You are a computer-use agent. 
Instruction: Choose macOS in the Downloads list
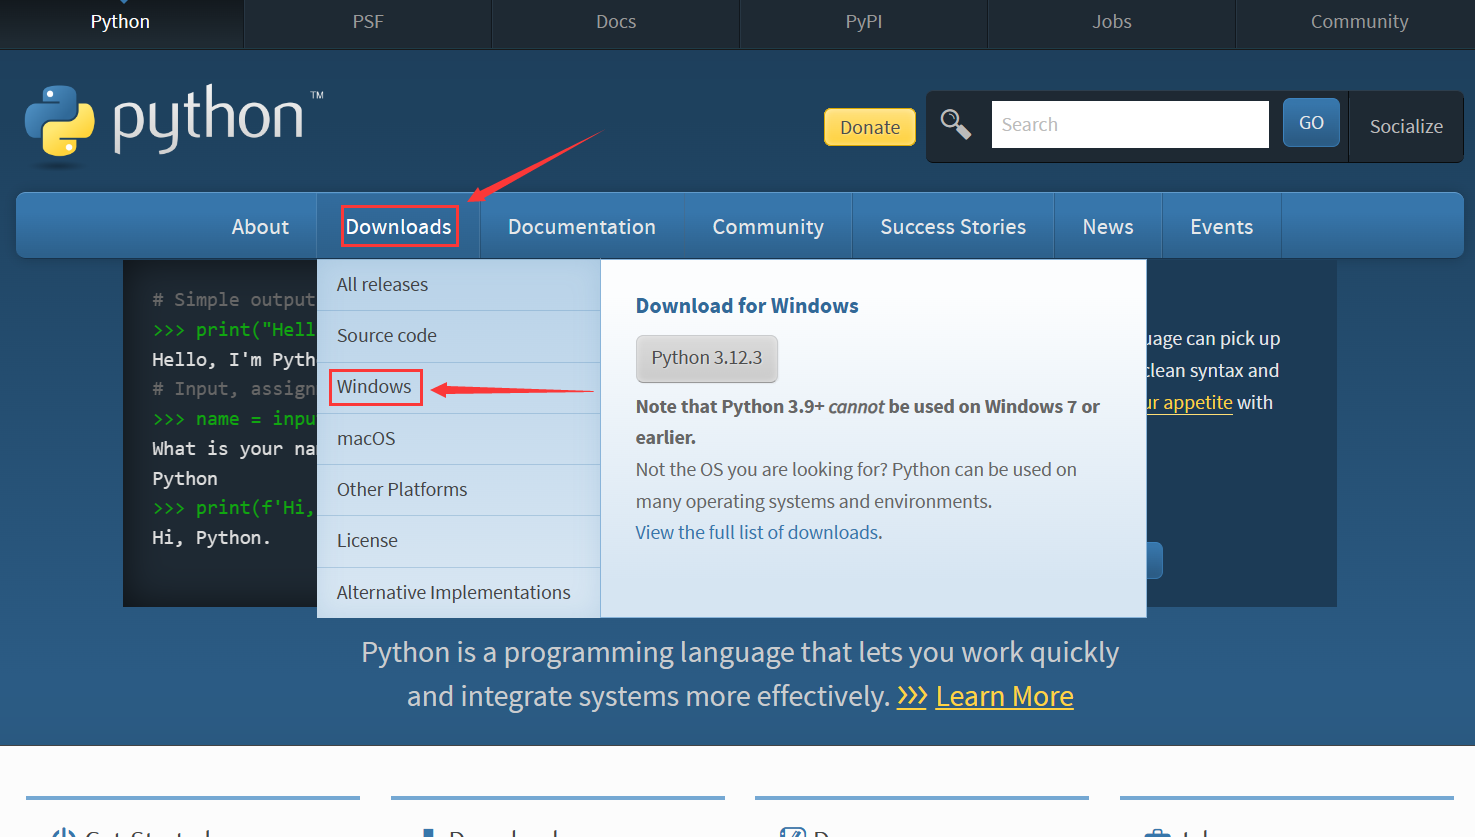tap(366, 439)
